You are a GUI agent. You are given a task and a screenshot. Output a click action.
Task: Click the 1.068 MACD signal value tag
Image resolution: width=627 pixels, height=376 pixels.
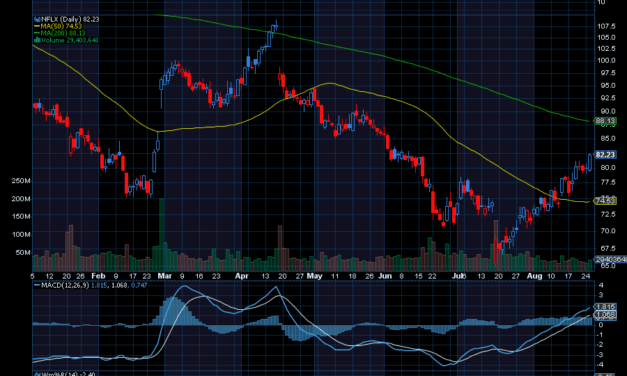[605, 315]
